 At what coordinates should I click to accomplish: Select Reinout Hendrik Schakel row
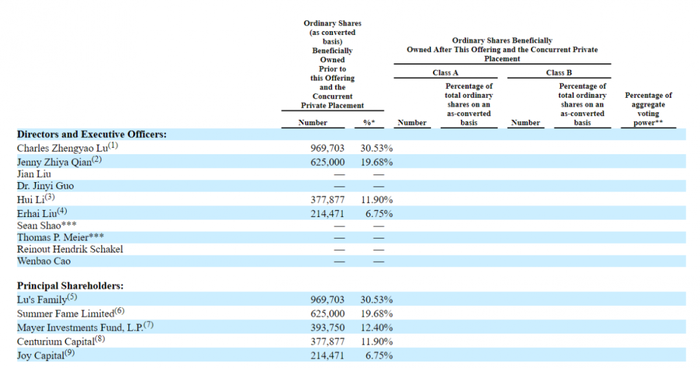[x=70, y=249]
